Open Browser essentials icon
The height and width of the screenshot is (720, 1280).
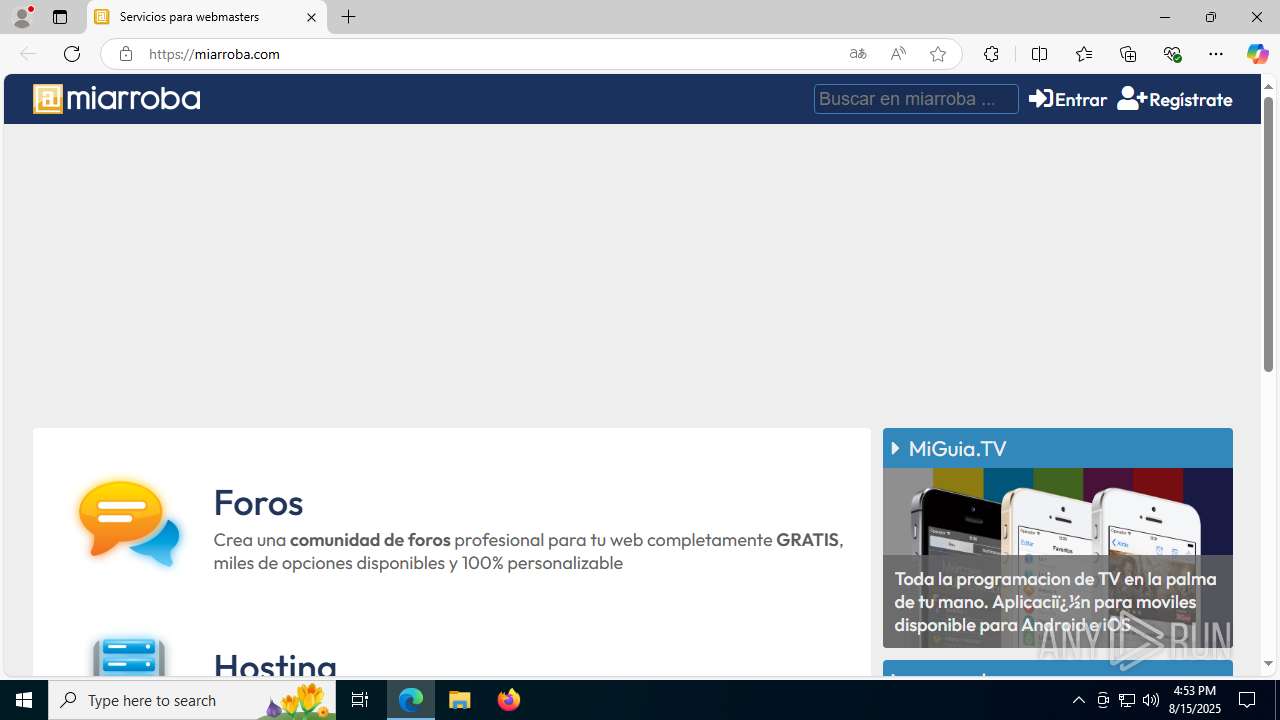point(1172,54)
